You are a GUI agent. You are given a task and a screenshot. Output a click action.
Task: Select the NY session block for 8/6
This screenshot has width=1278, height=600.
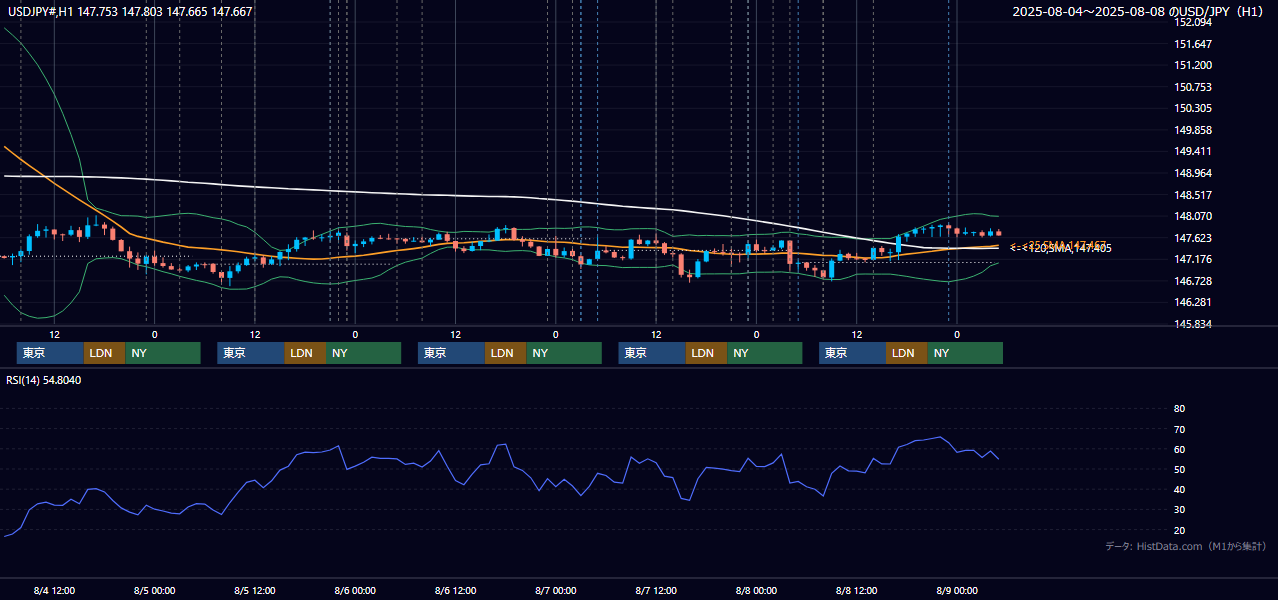[564, 353]
